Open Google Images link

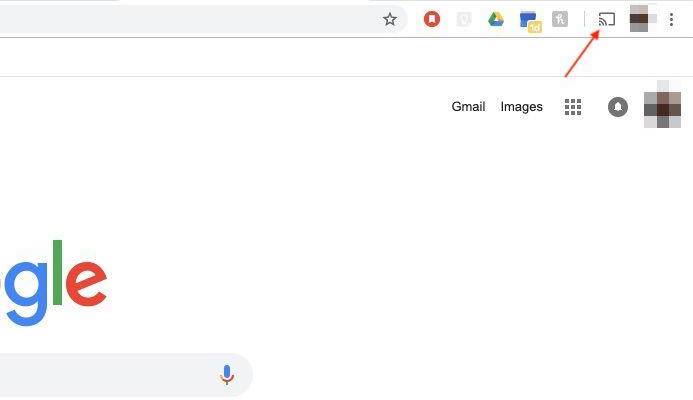522,107
